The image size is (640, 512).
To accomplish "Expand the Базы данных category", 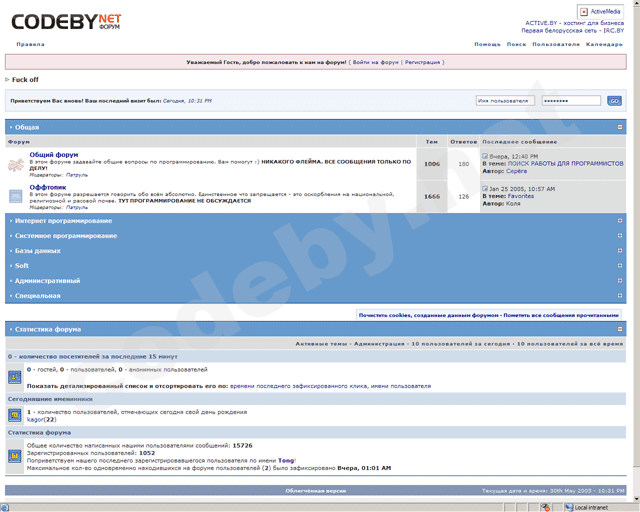I will 620,251.
